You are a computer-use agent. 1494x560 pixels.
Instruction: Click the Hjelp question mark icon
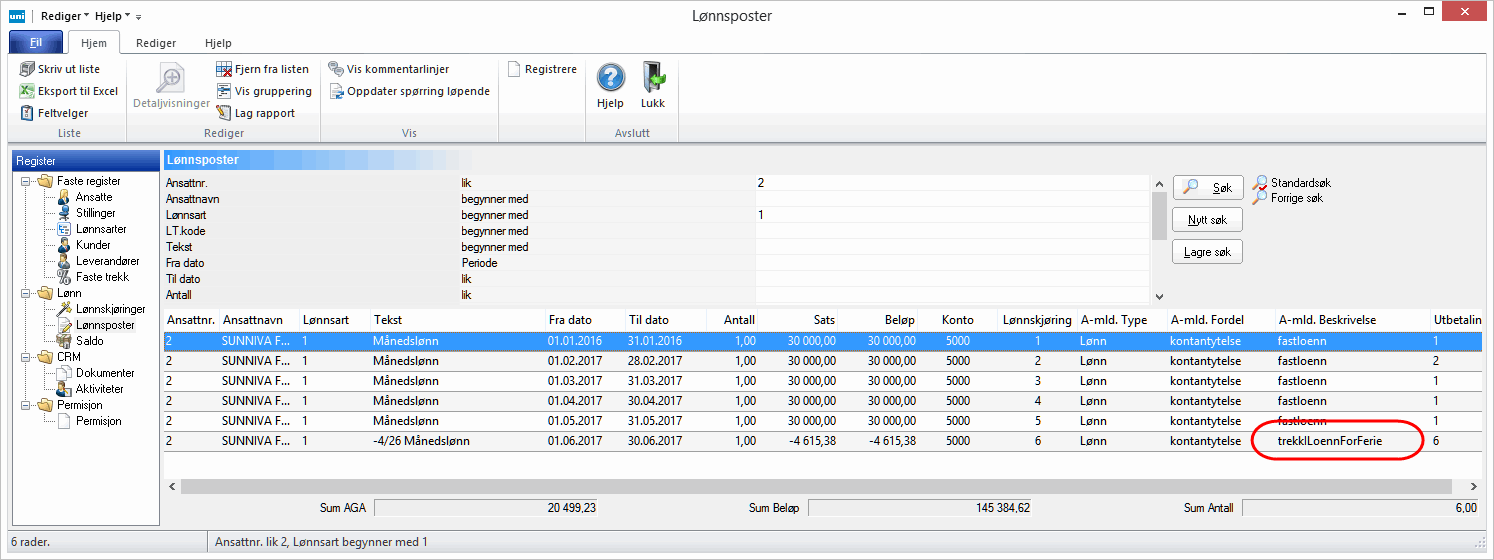click(610, 77)
